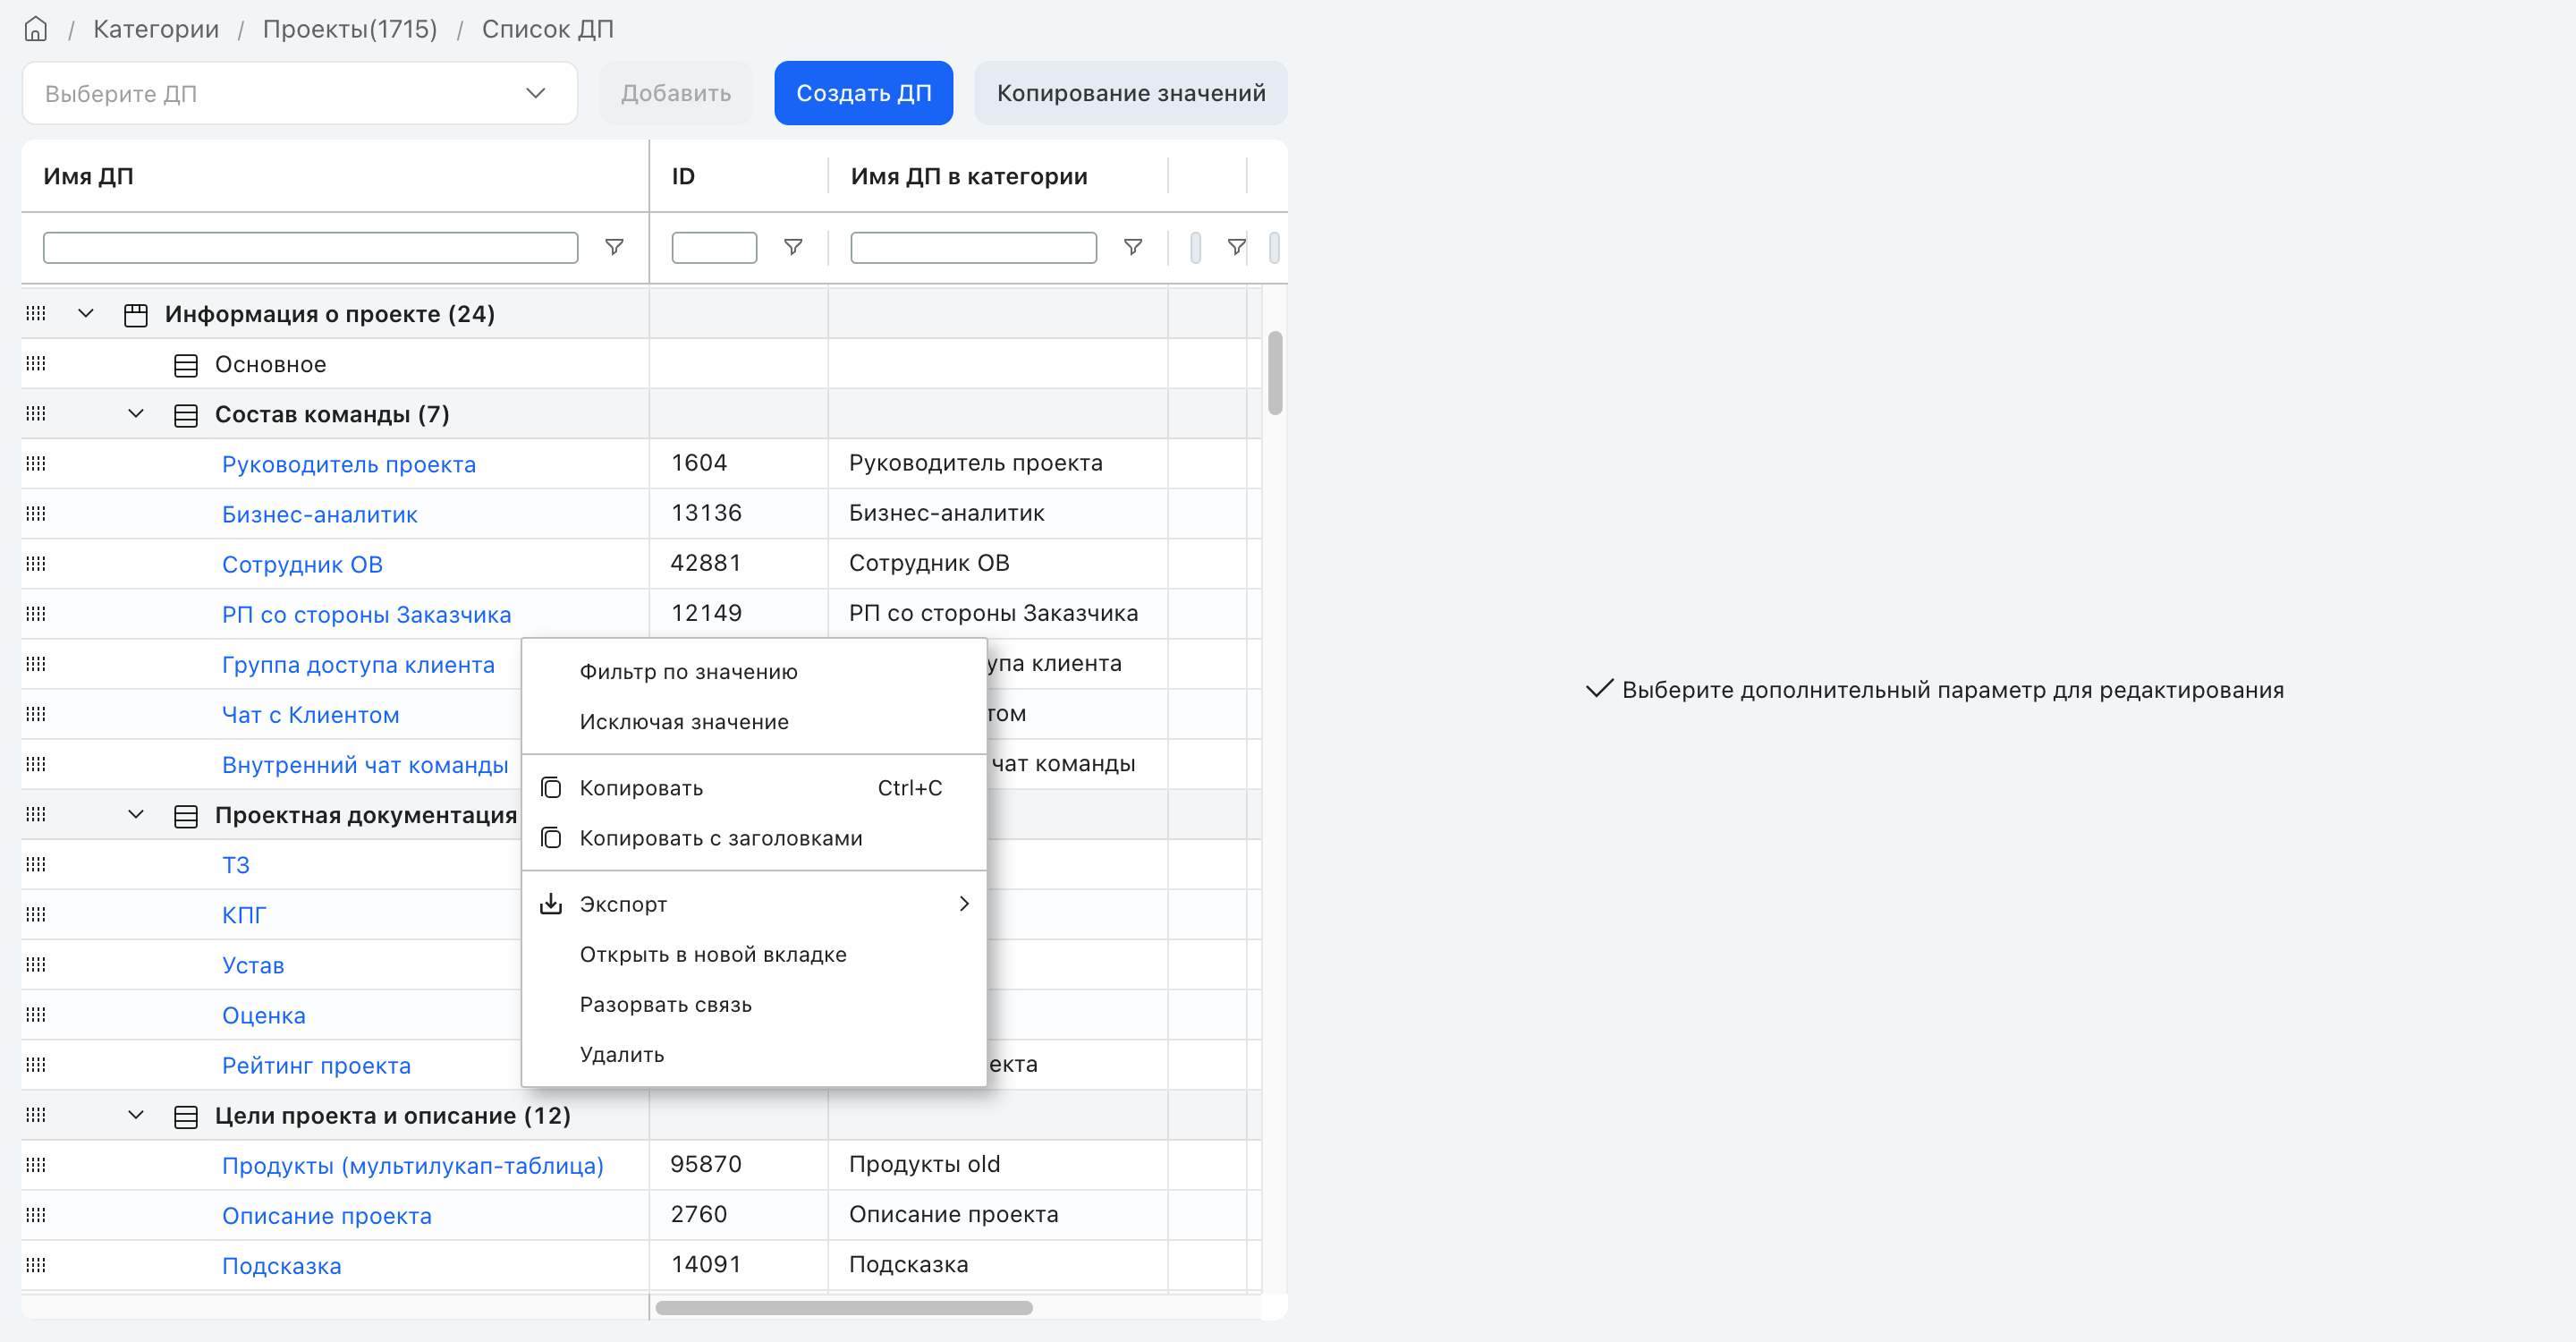
Task: Expand the Экспорт submenu arrow
Action: (964, 904)
